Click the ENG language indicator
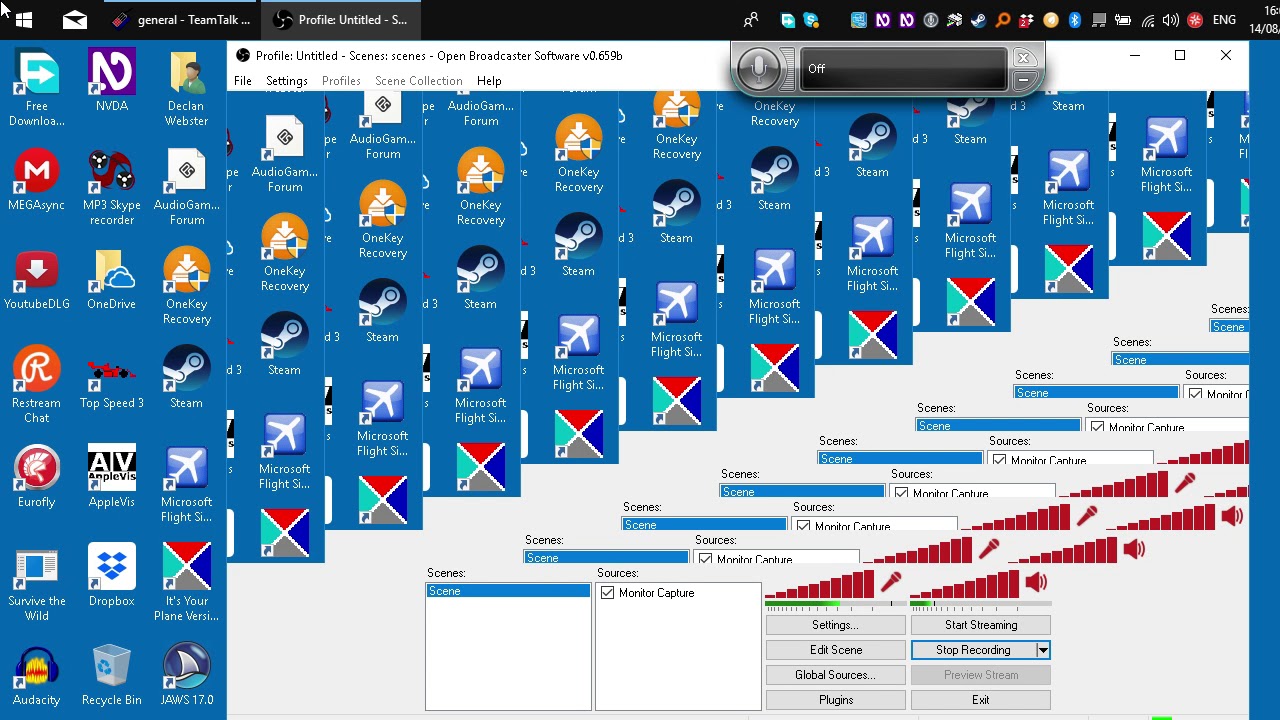This screenshot has height=720, width=1280. coord(1224,19)
